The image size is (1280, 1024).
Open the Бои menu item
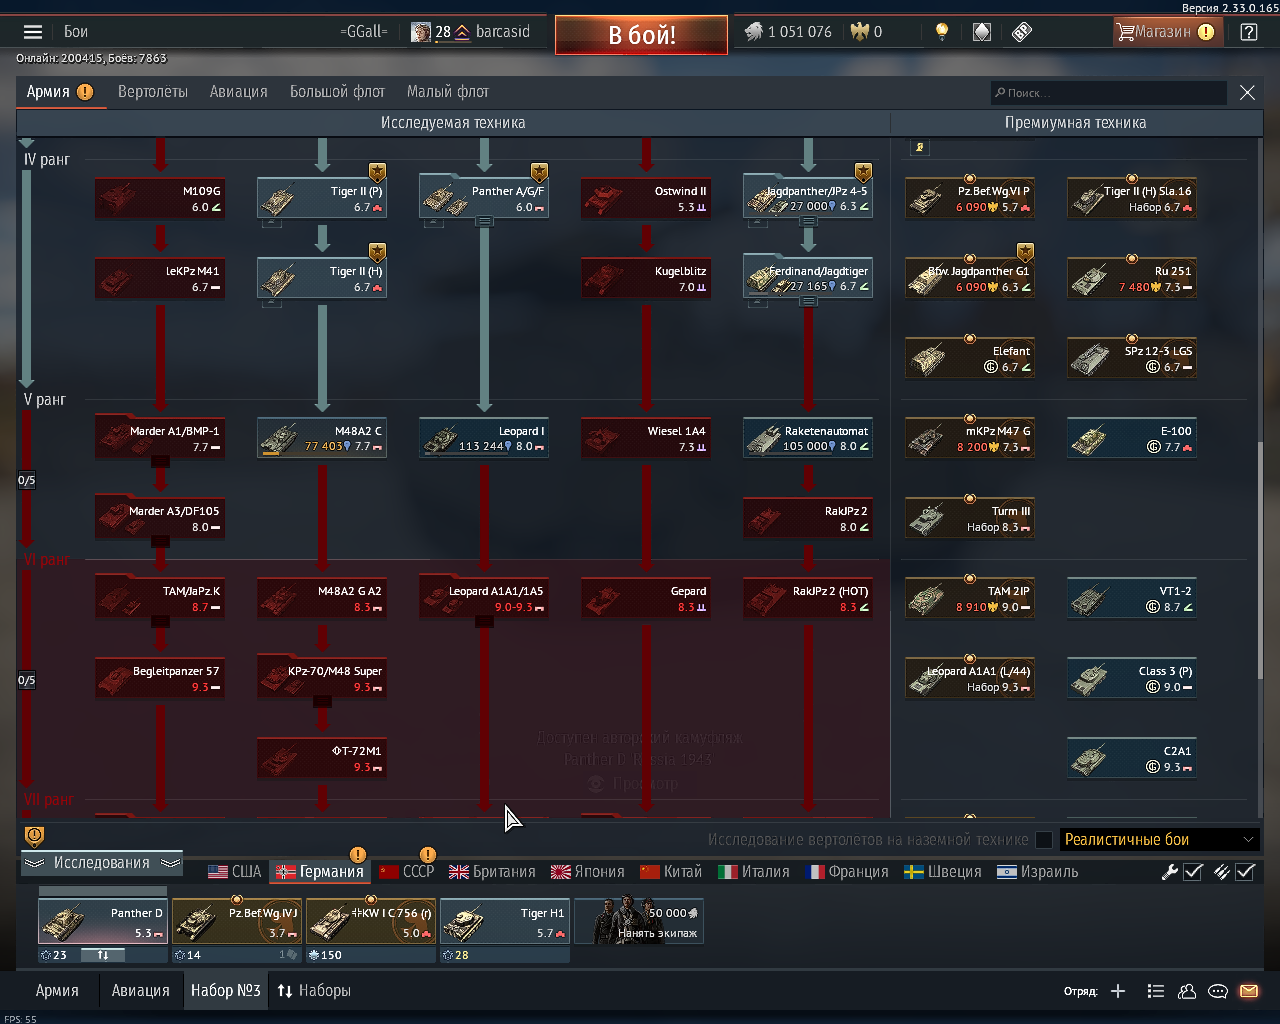tap(76, 32)
